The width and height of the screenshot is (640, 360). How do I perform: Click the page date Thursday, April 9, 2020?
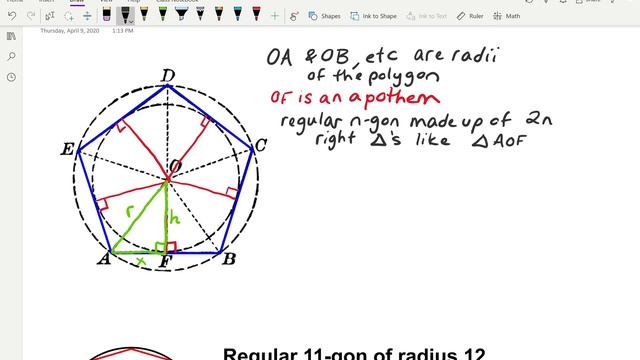tap(70, 31)
